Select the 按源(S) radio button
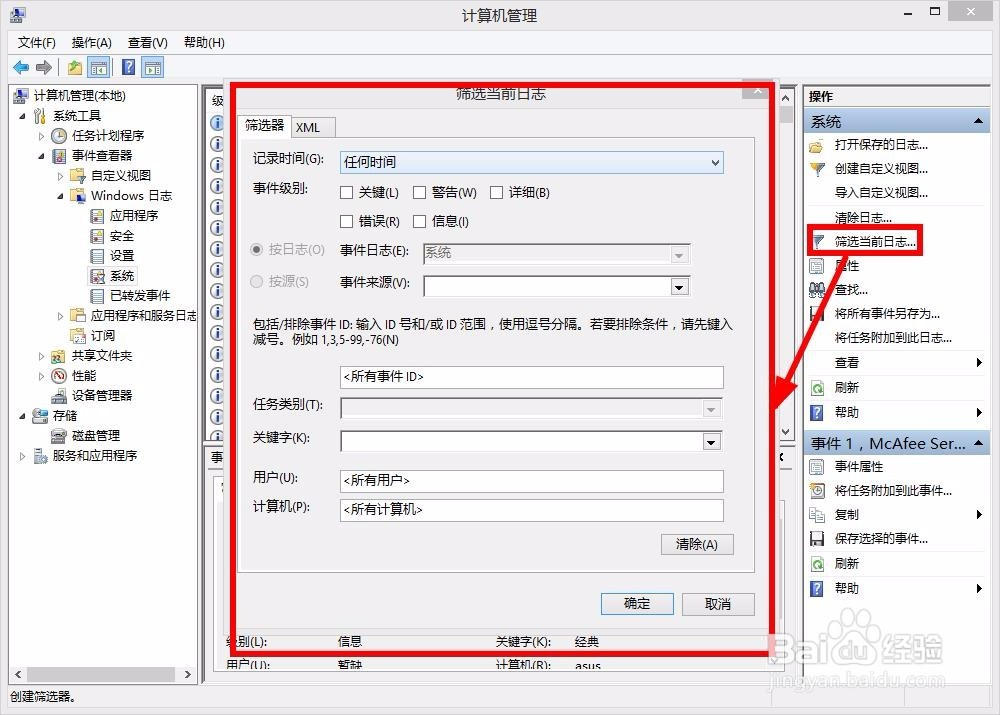Image resolution: width=1000 pixels, height=715 pixels. (256, 281)
